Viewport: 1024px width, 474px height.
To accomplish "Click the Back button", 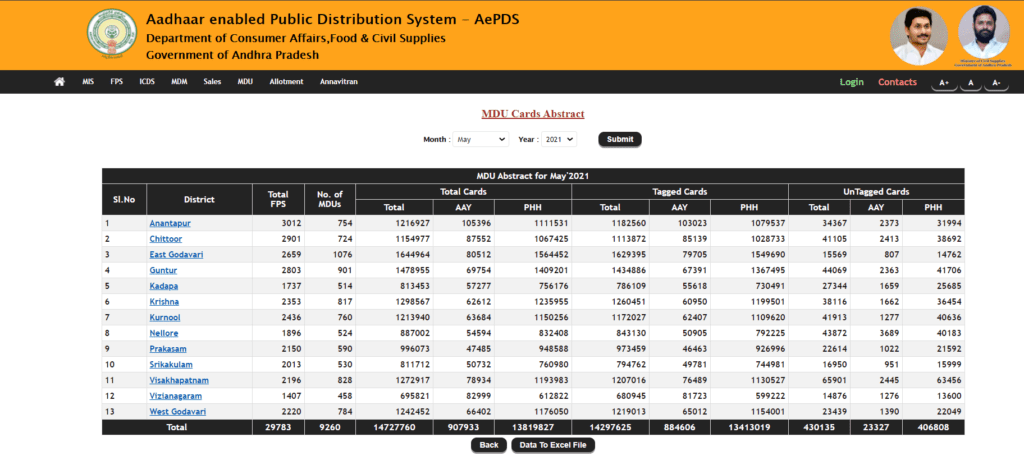I will (x=489, y=445).
